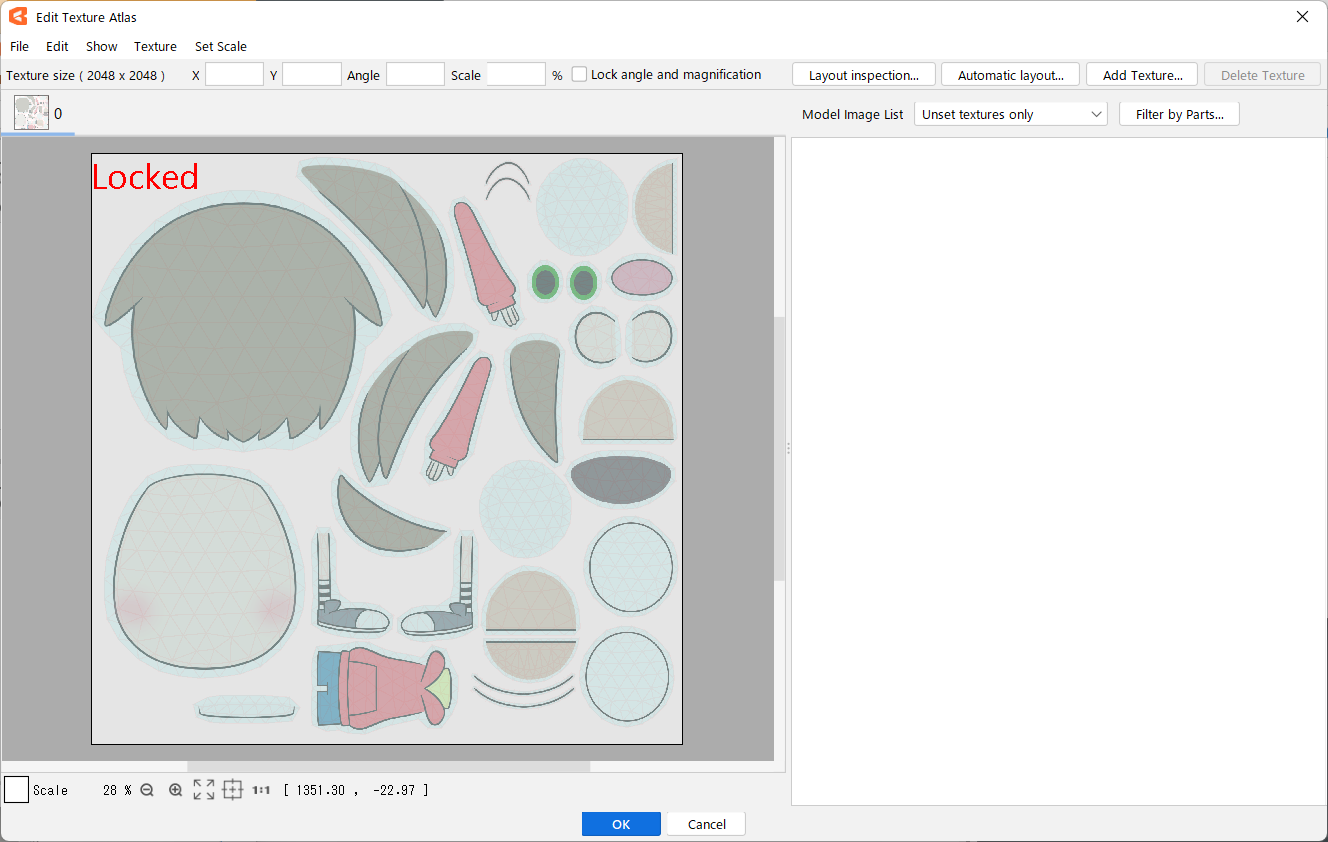Open the File menu
The image size is (1328, 842).
(x=19, y=47)
